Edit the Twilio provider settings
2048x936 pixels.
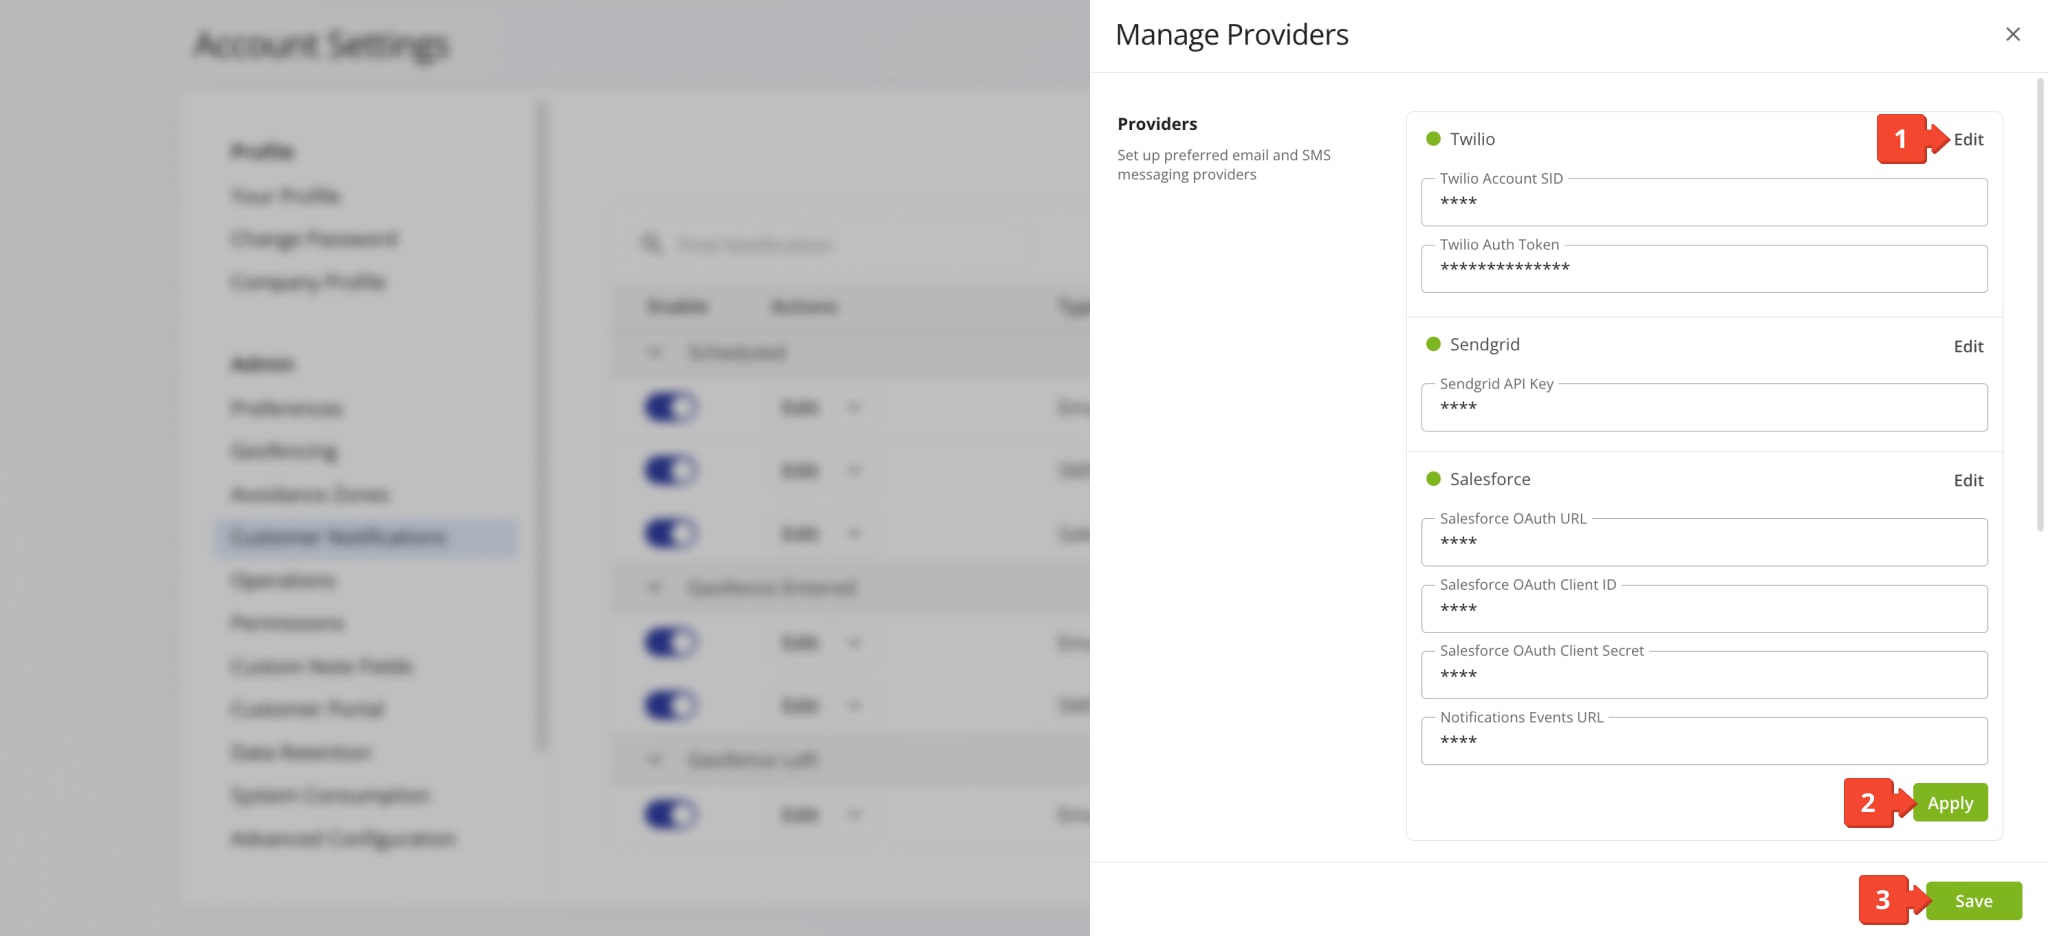tap(1968, 139)
